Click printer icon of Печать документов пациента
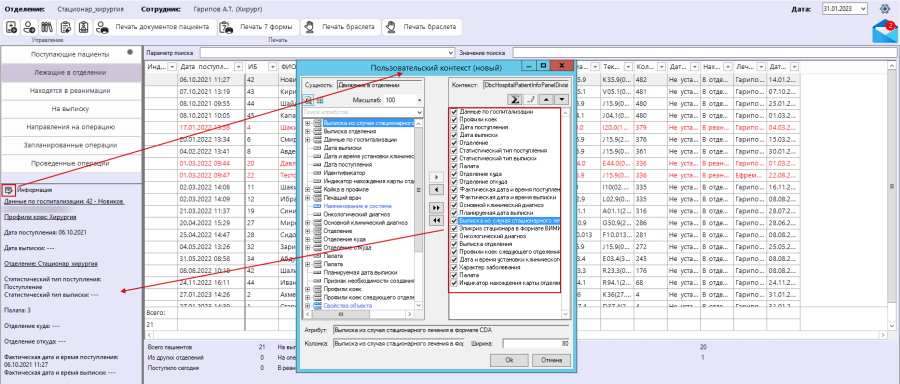 pos(103,27)
